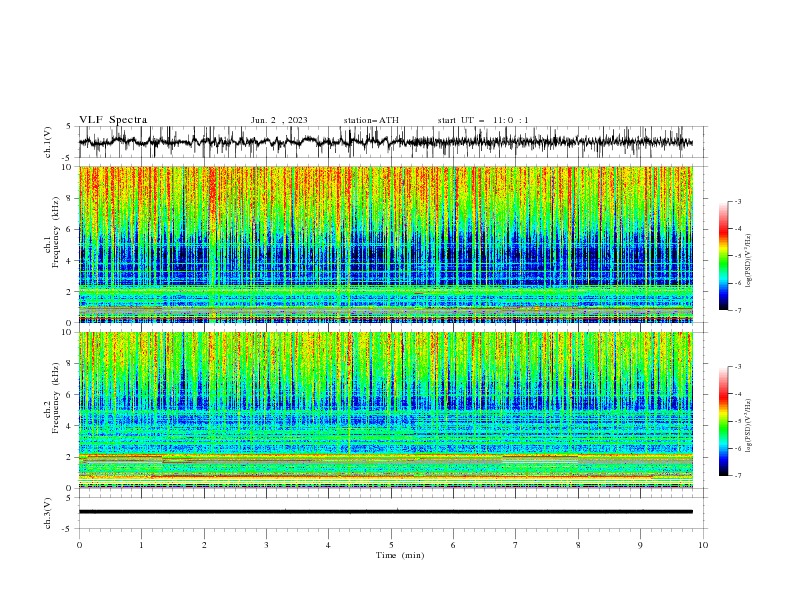Click the log(PSD) label beside ch.2 colorbar
This screenshot has height=612, width=792.
point(748,426)
